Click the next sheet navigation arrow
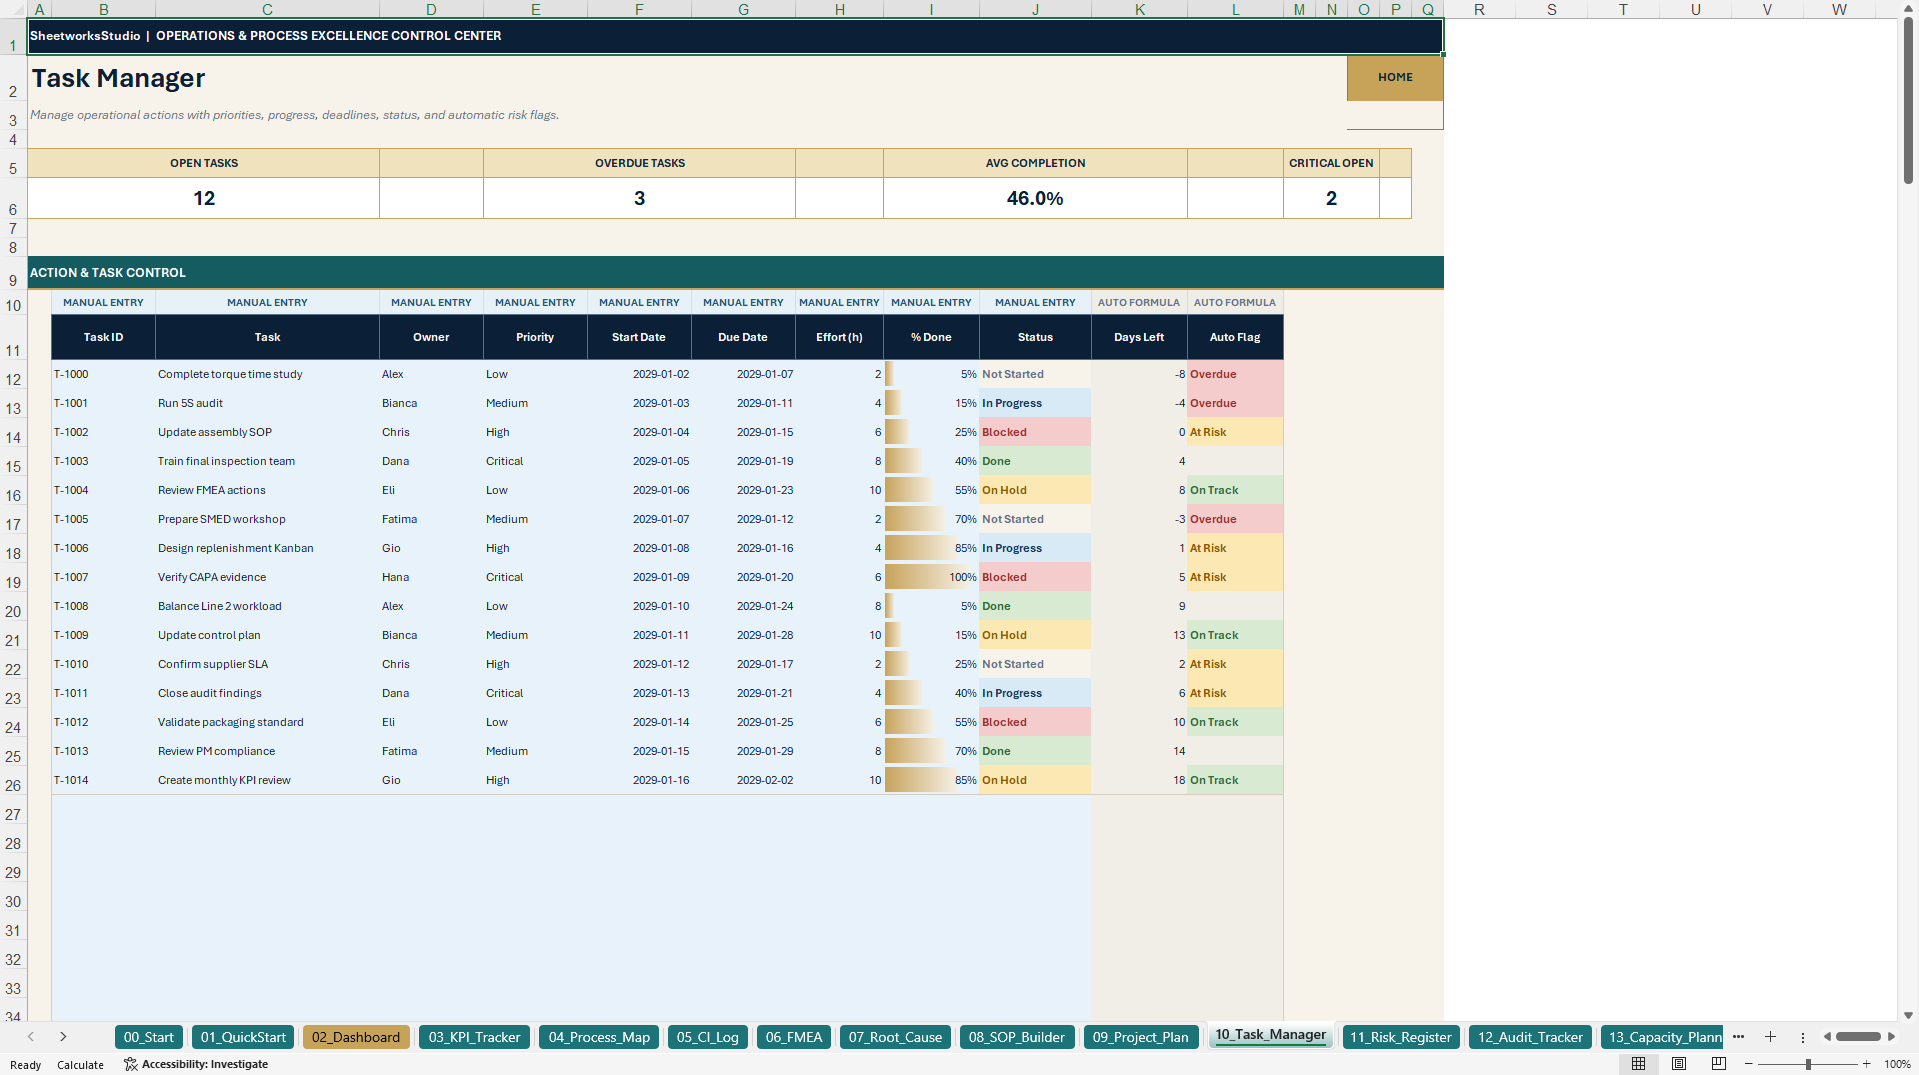The image size is (1919, 1075). 63,1037
